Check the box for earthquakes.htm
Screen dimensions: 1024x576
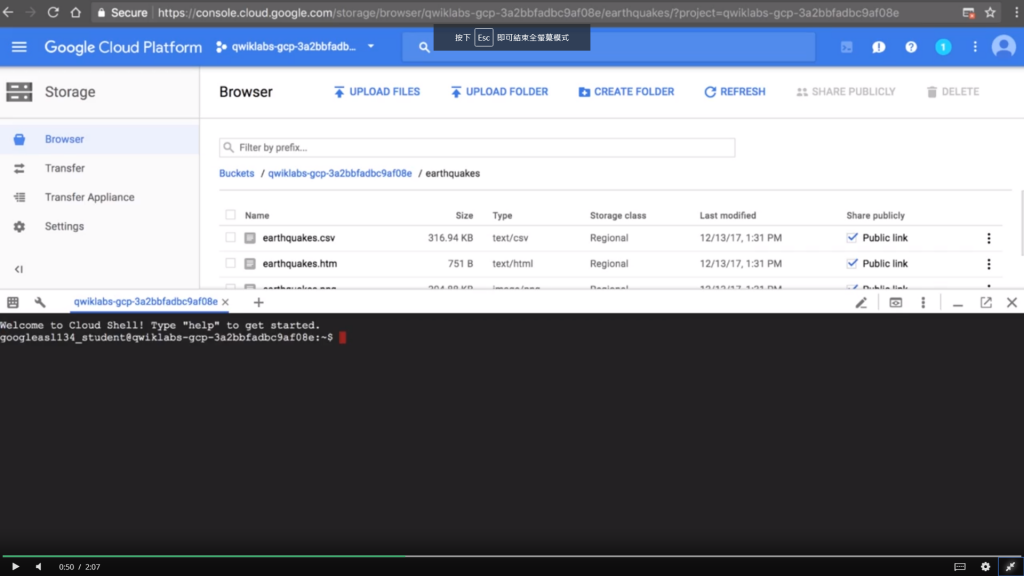click(x=231, y=263)
